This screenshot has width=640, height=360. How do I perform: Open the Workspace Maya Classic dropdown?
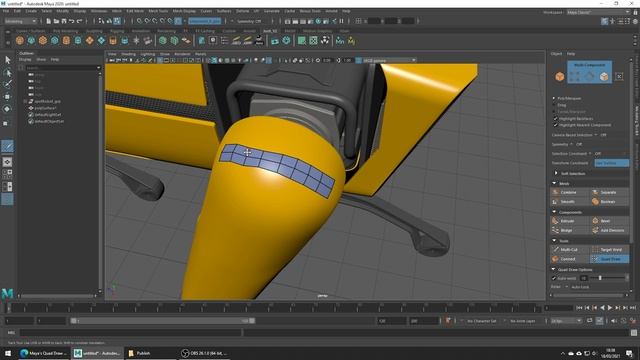coord(598,12)
